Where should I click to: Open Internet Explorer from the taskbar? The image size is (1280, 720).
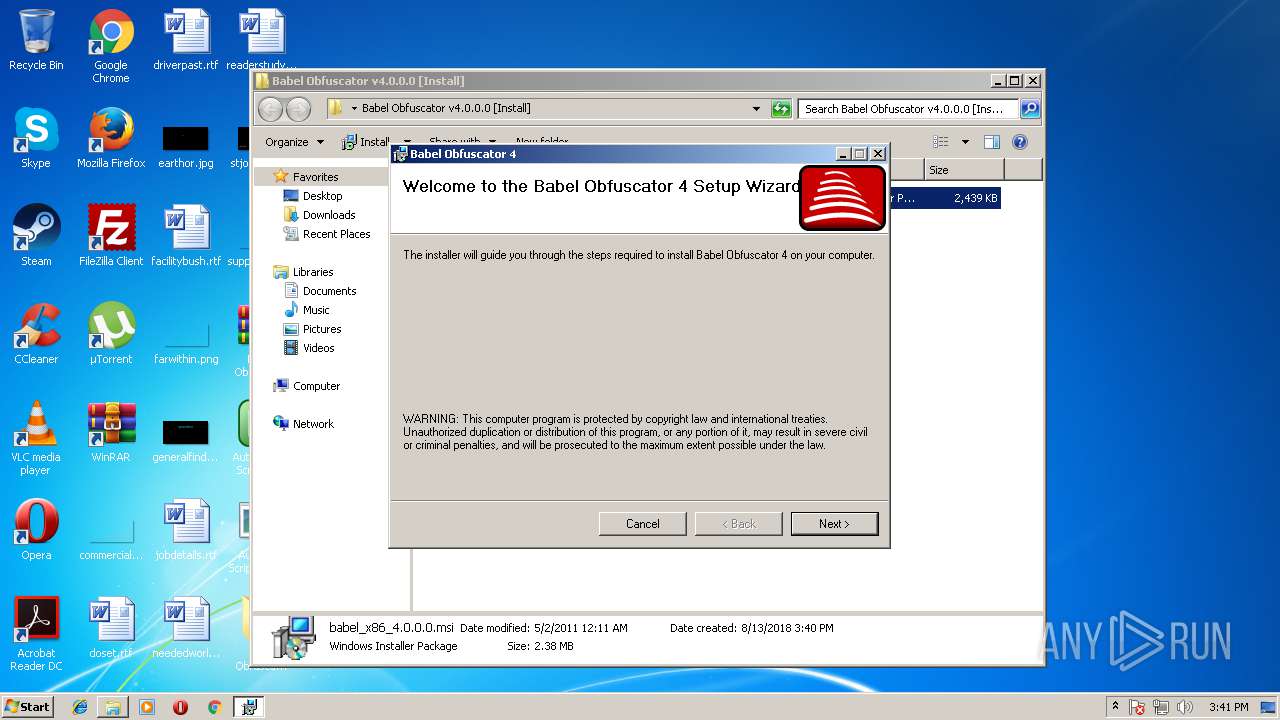click(80, 707)
